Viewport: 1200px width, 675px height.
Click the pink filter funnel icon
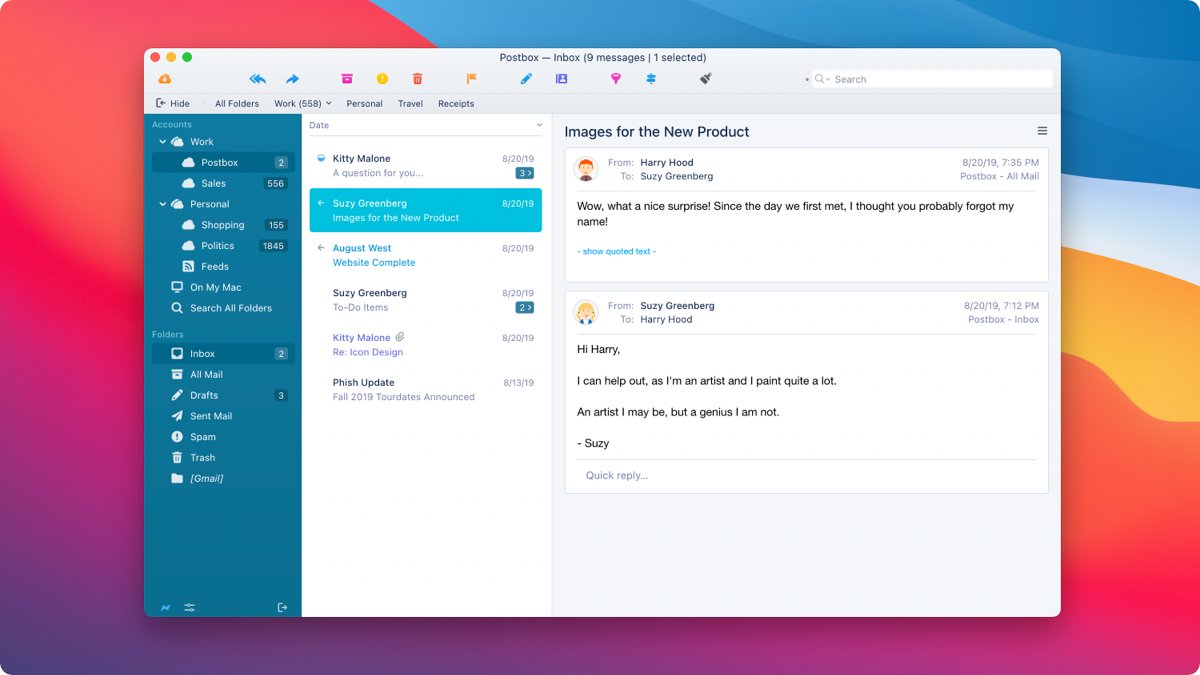pyautogui.click(x=616, y=79)
